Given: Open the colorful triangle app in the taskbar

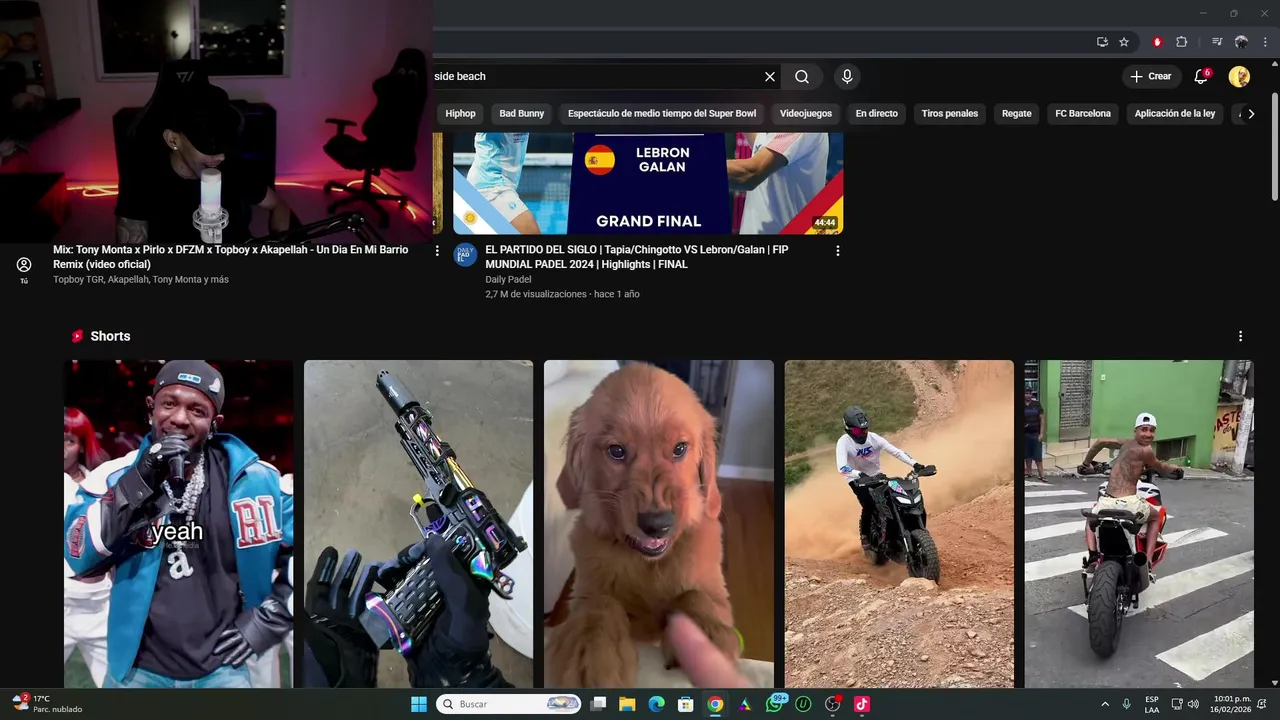Looking at the screenshot, I should (x=744, y=704).
